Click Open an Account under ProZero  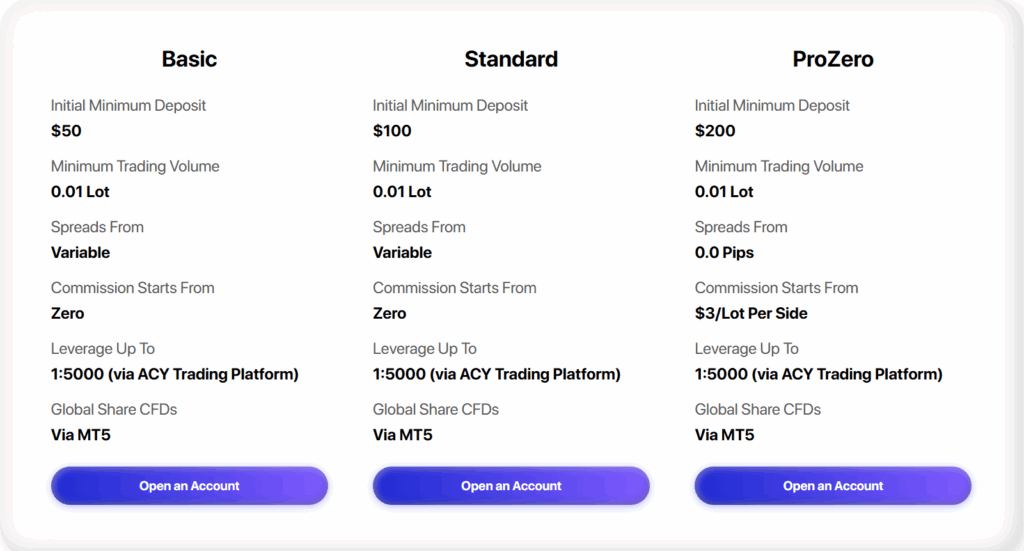point(833,486)
